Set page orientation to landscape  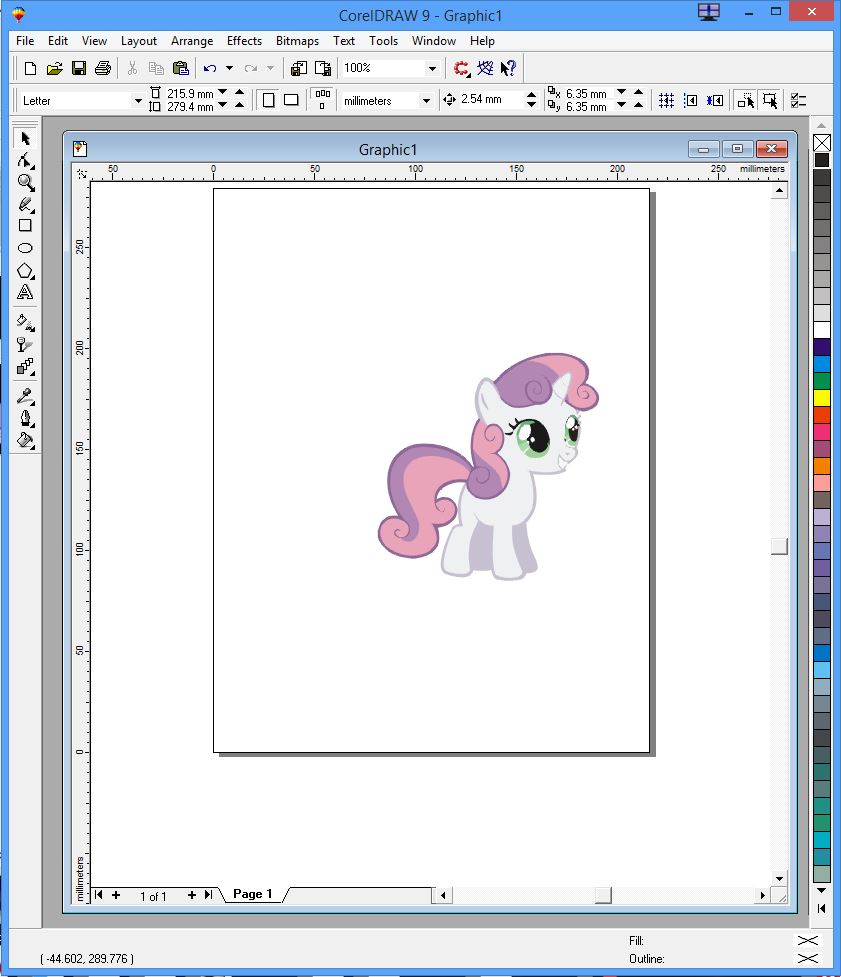pyautogui.click(x=290, y=99)
